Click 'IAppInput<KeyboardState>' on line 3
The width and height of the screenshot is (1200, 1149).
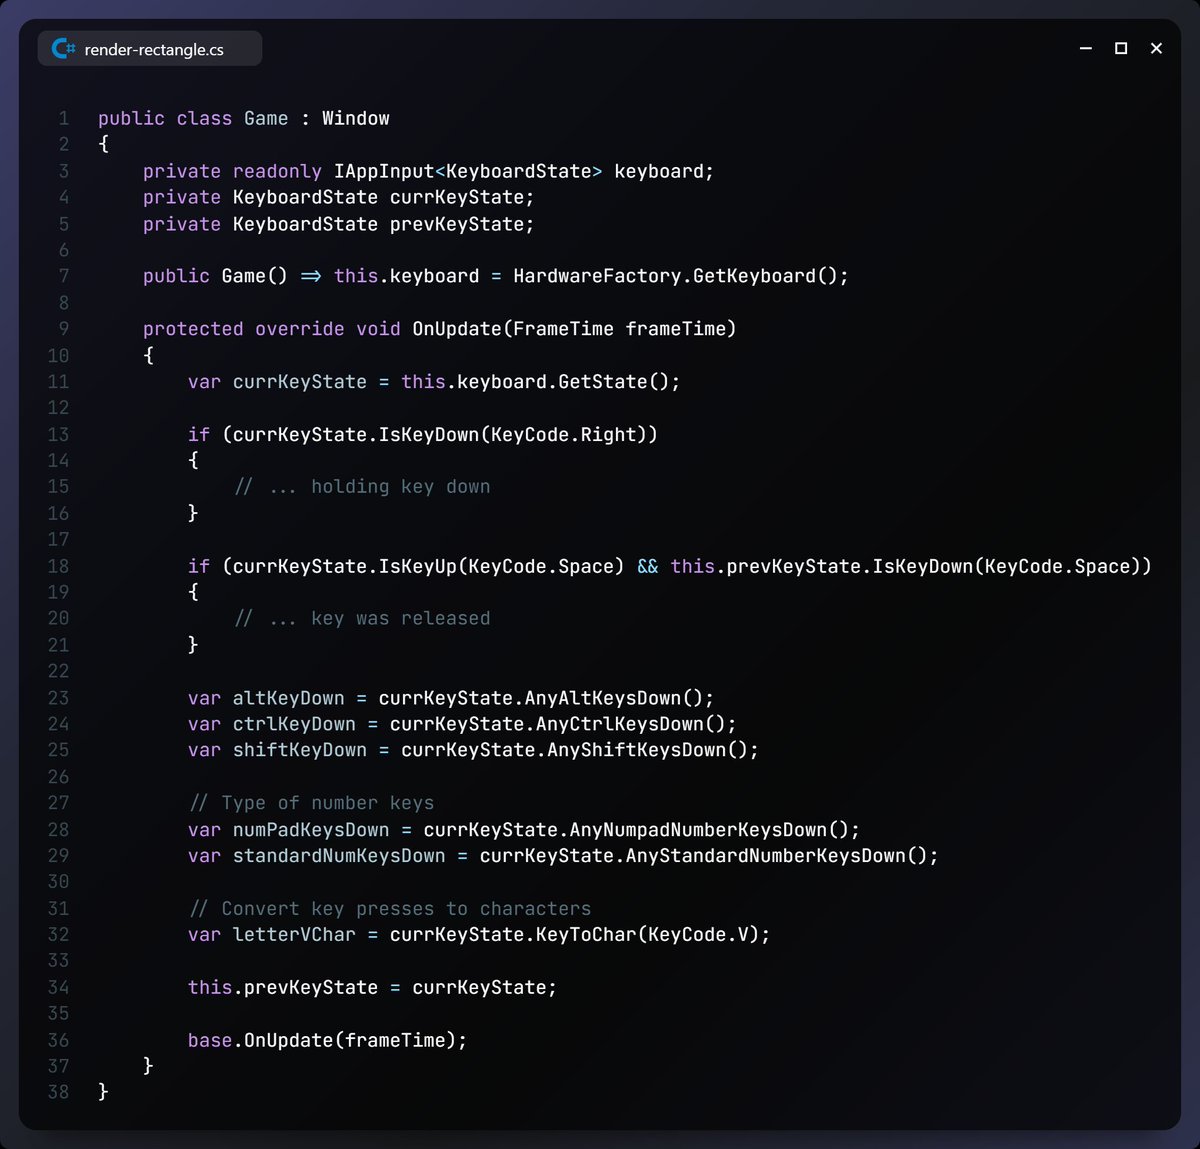click(x=468, y=171)
